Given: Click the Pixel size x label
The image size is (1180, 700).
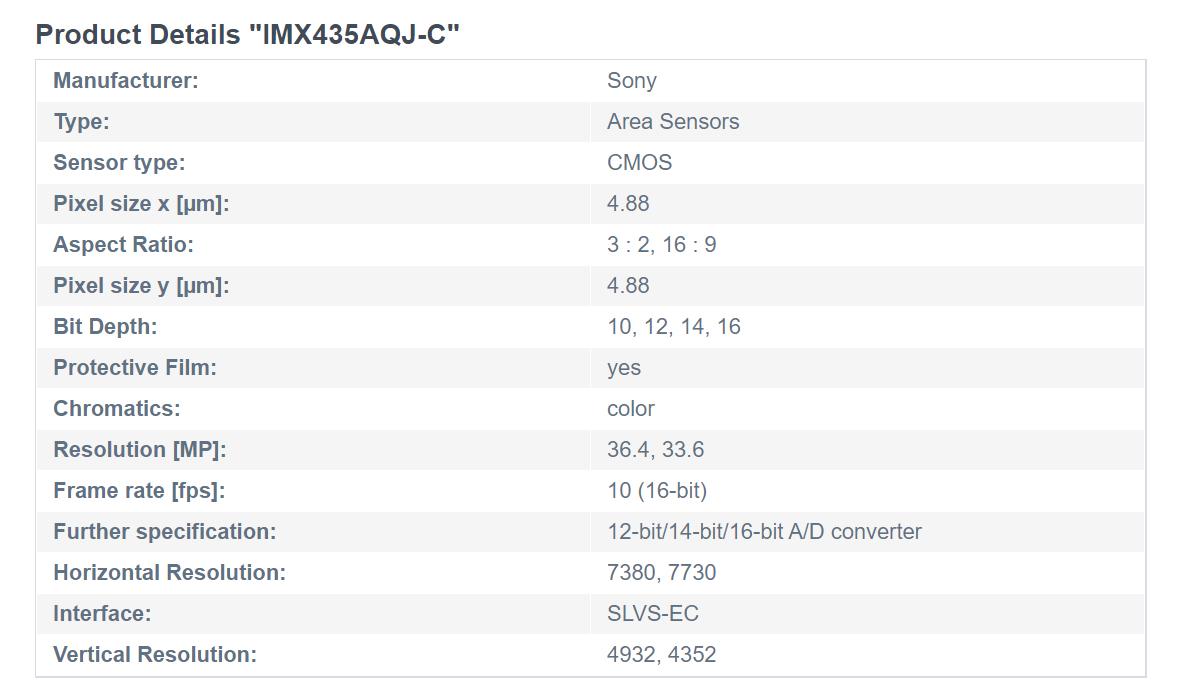Looking at the screenshot, I should (141, 204).
